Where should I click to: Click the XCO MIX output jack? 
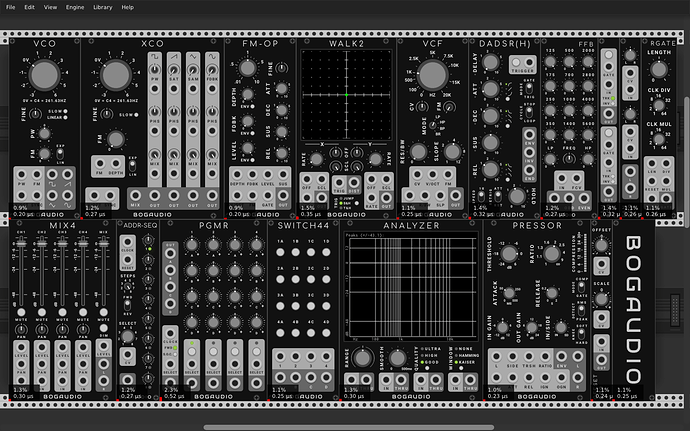[x=136, y=195]
